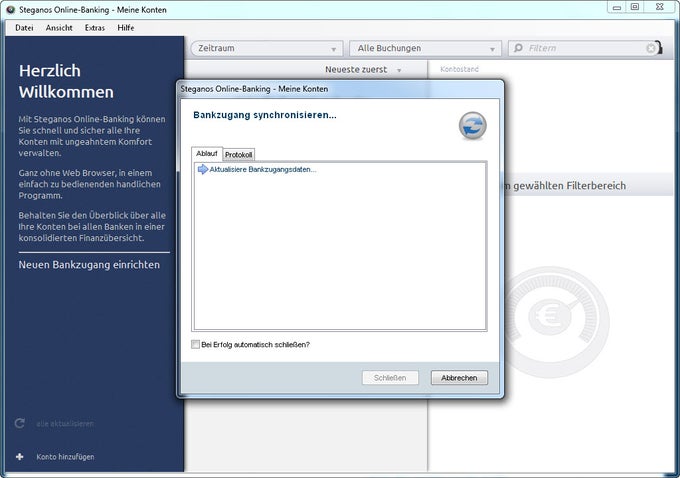Click the plus icon for Konto hinzufügen

20,456
